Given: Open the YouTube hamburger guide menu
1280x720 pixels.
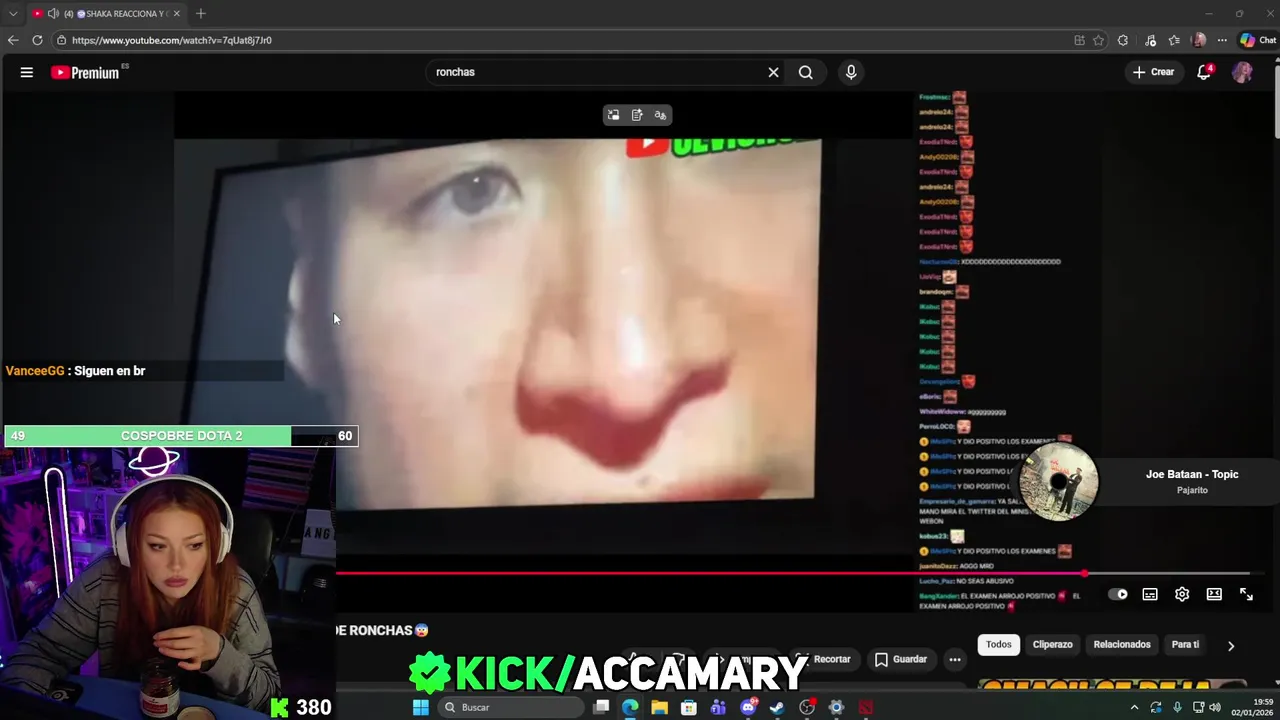Looking at the screenshot, I should point(27,72).
